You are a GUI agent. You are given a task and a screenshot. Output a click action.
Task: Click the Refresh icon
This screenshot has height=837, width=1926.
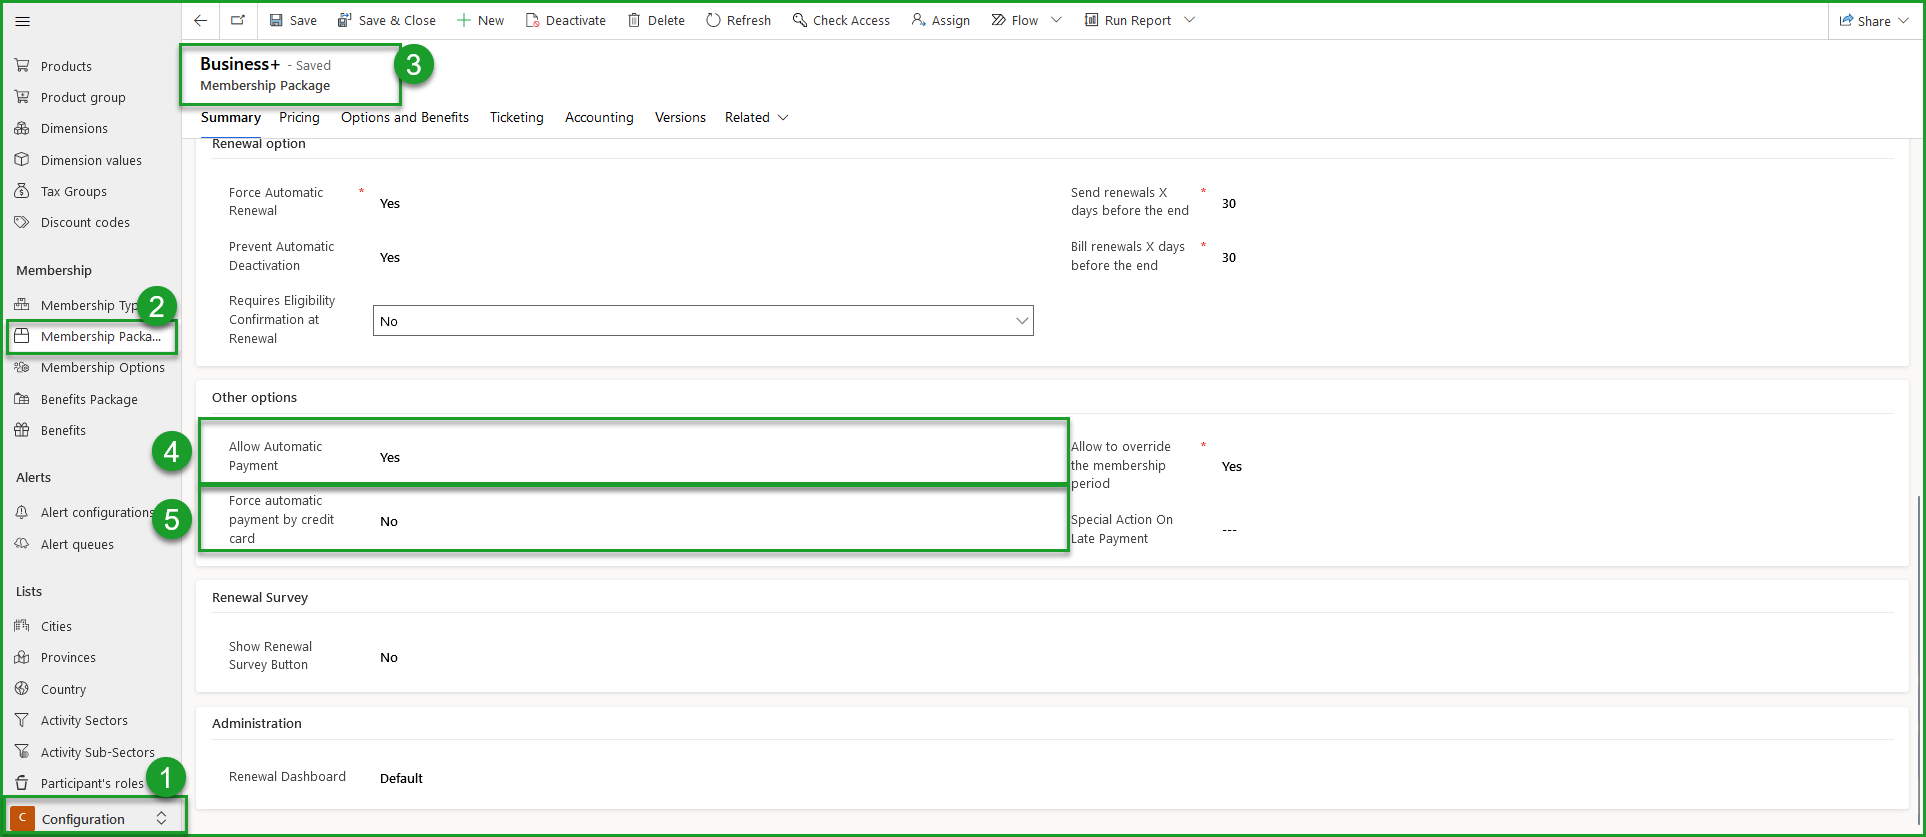[x=713, y=20]
